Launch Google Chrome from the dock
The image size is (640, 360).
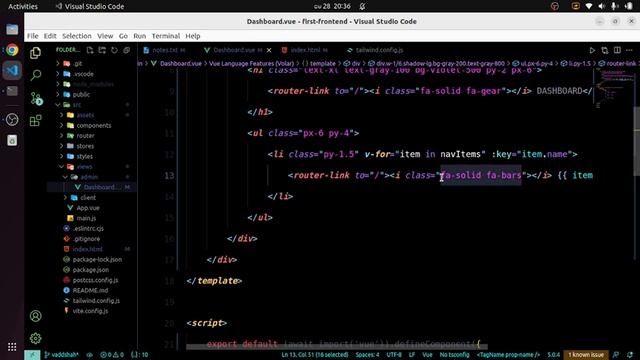12,50
